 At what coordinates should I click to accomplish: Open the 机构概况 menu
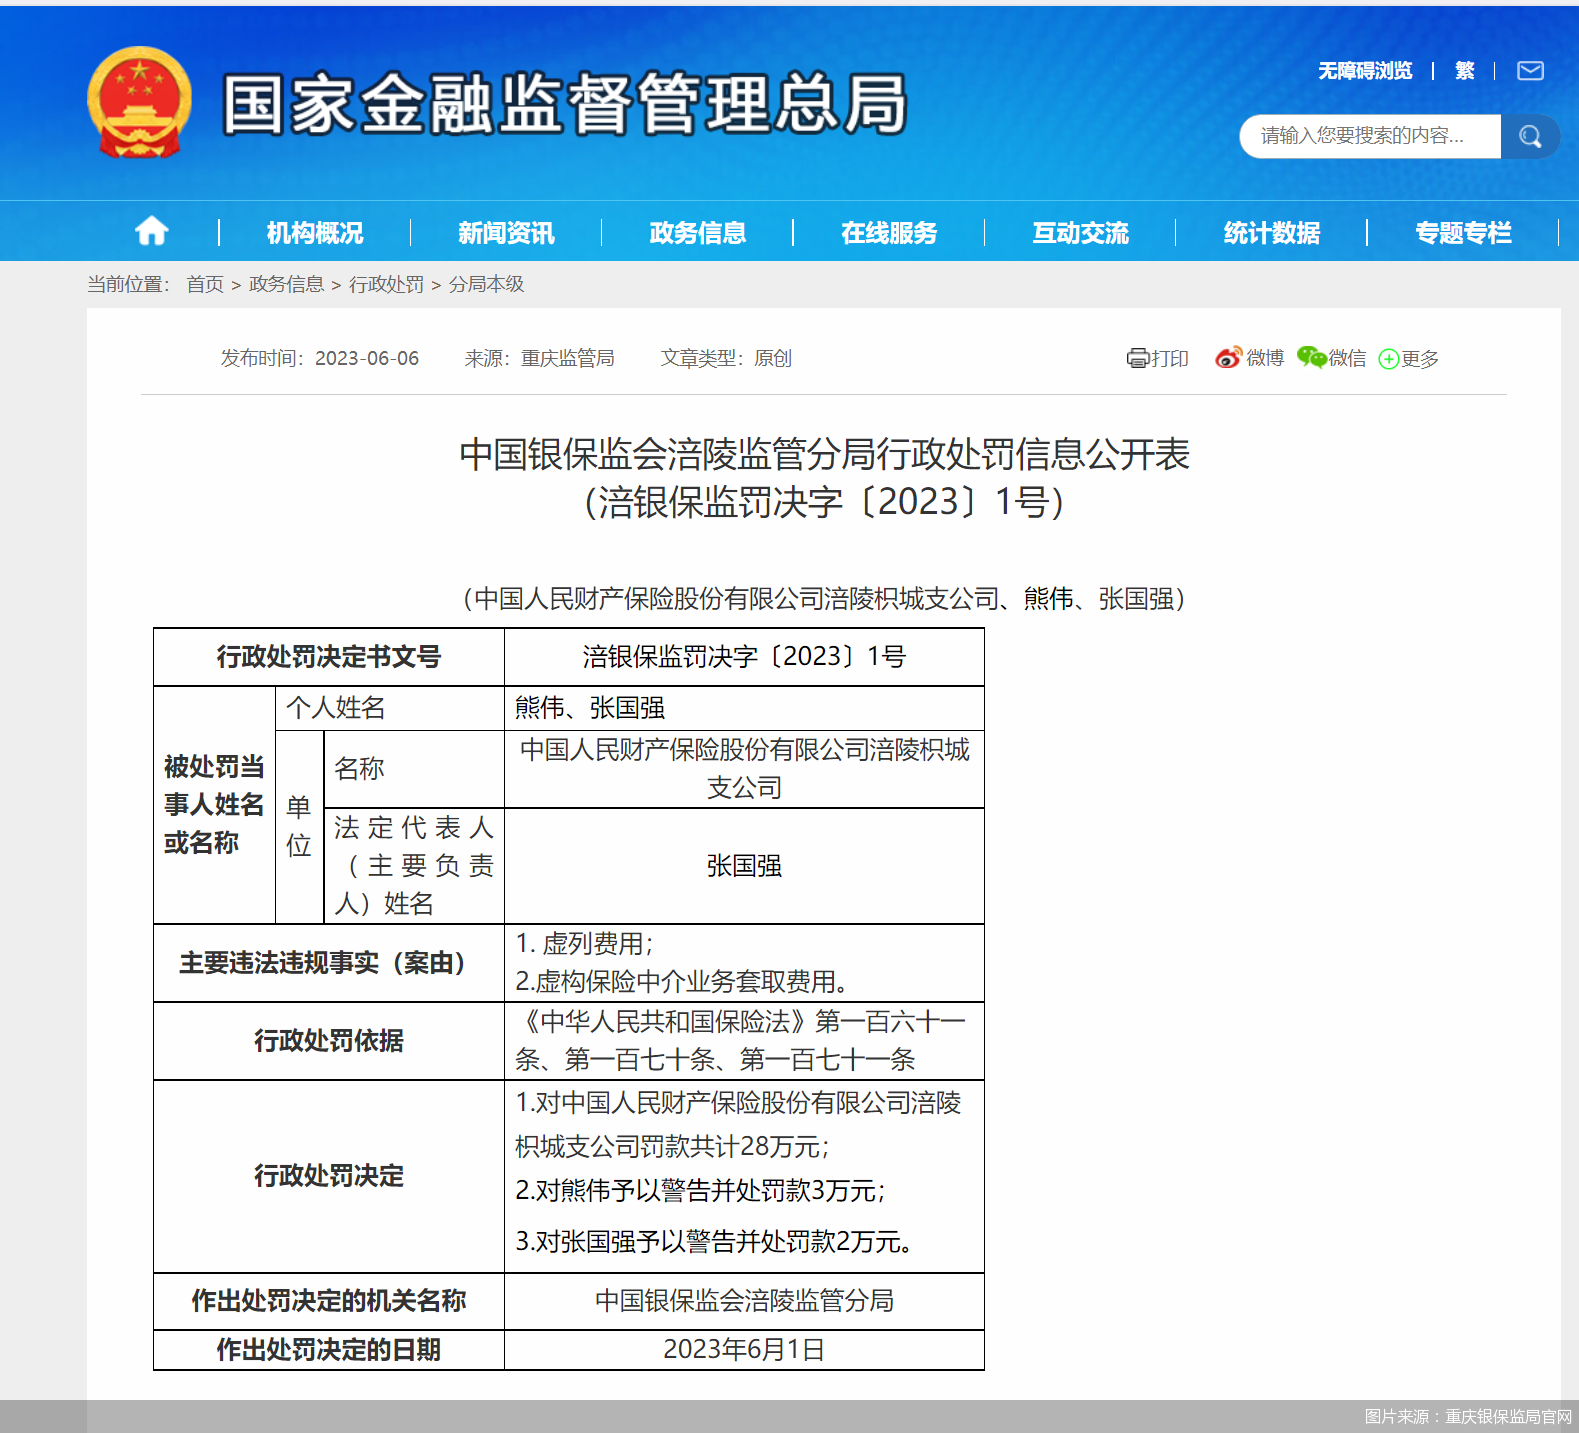[315, 233]
